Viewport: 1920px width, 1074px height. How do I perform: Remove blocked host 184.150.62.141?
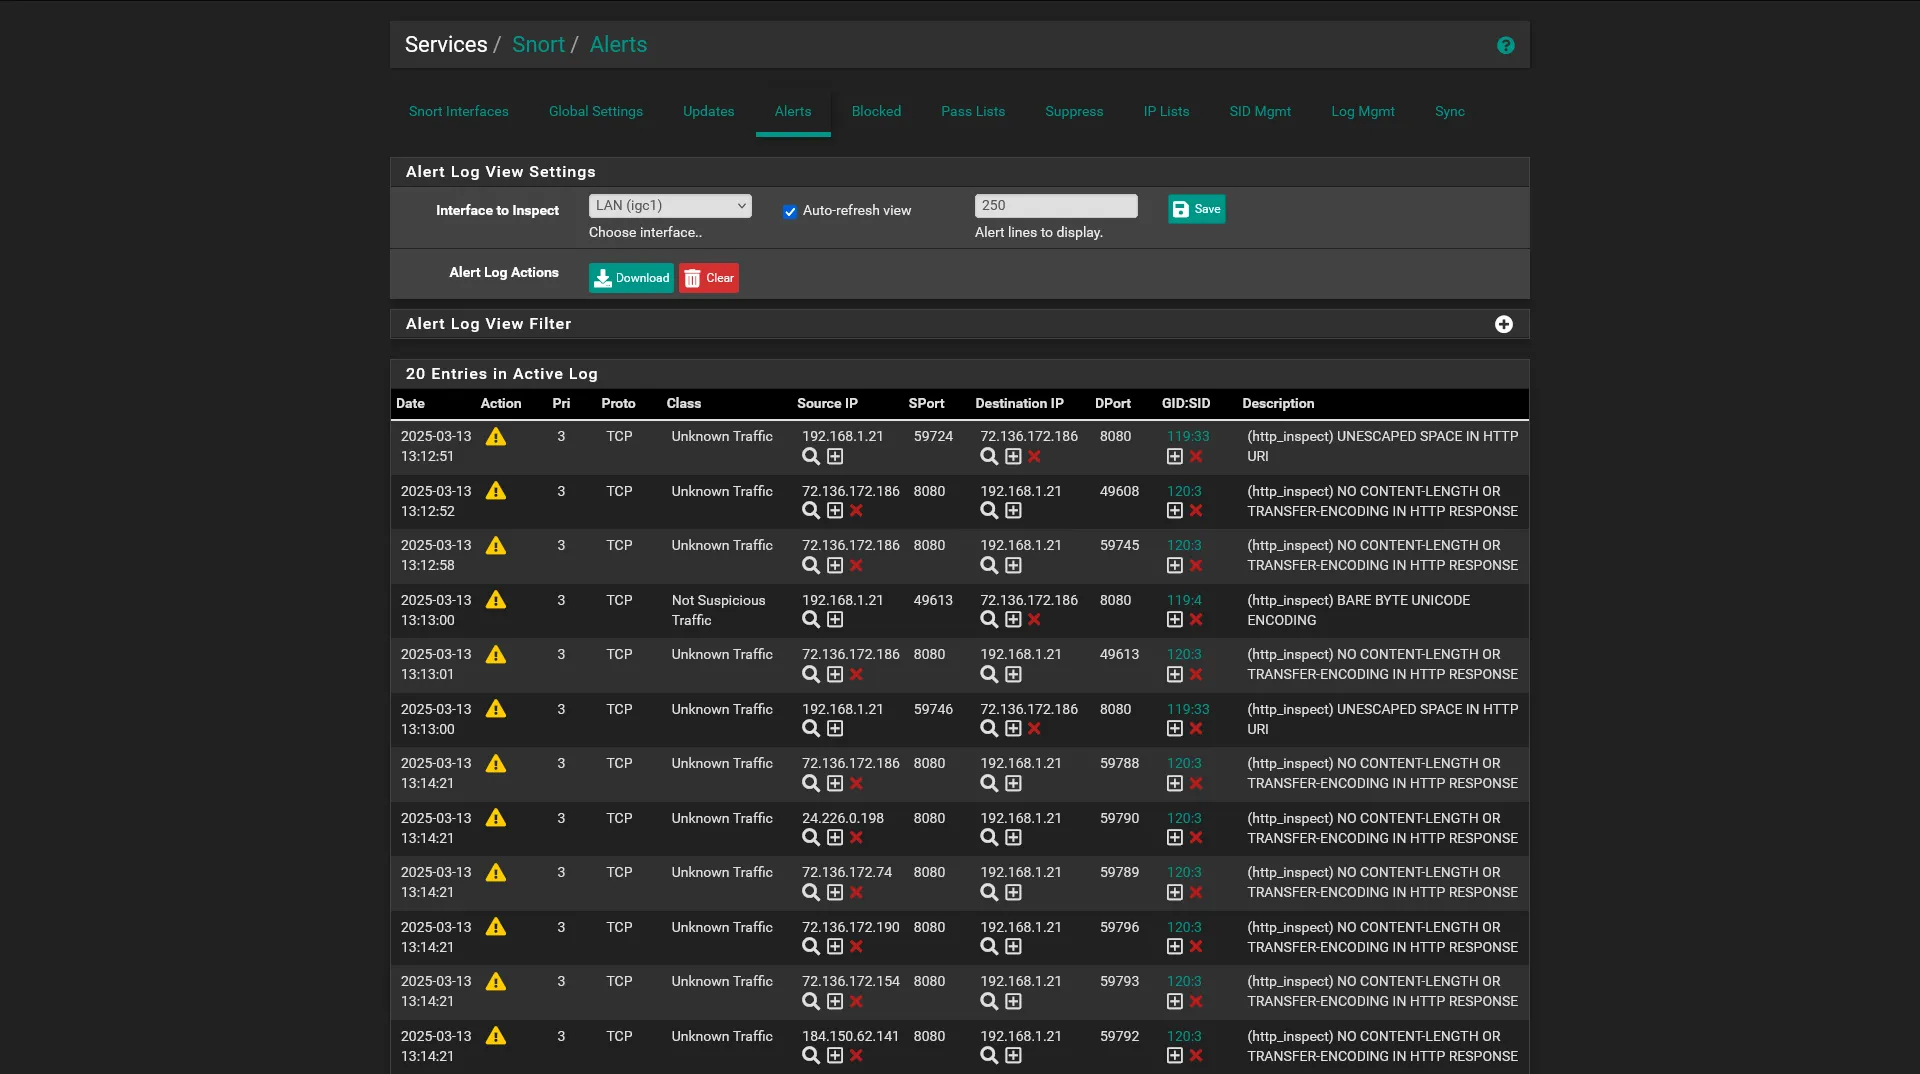[856, 1056]
